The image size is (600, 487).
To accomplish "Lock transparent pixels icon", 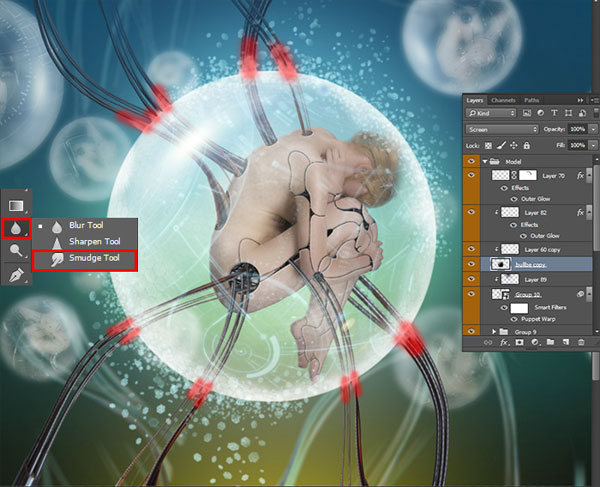I will (488, 146).
